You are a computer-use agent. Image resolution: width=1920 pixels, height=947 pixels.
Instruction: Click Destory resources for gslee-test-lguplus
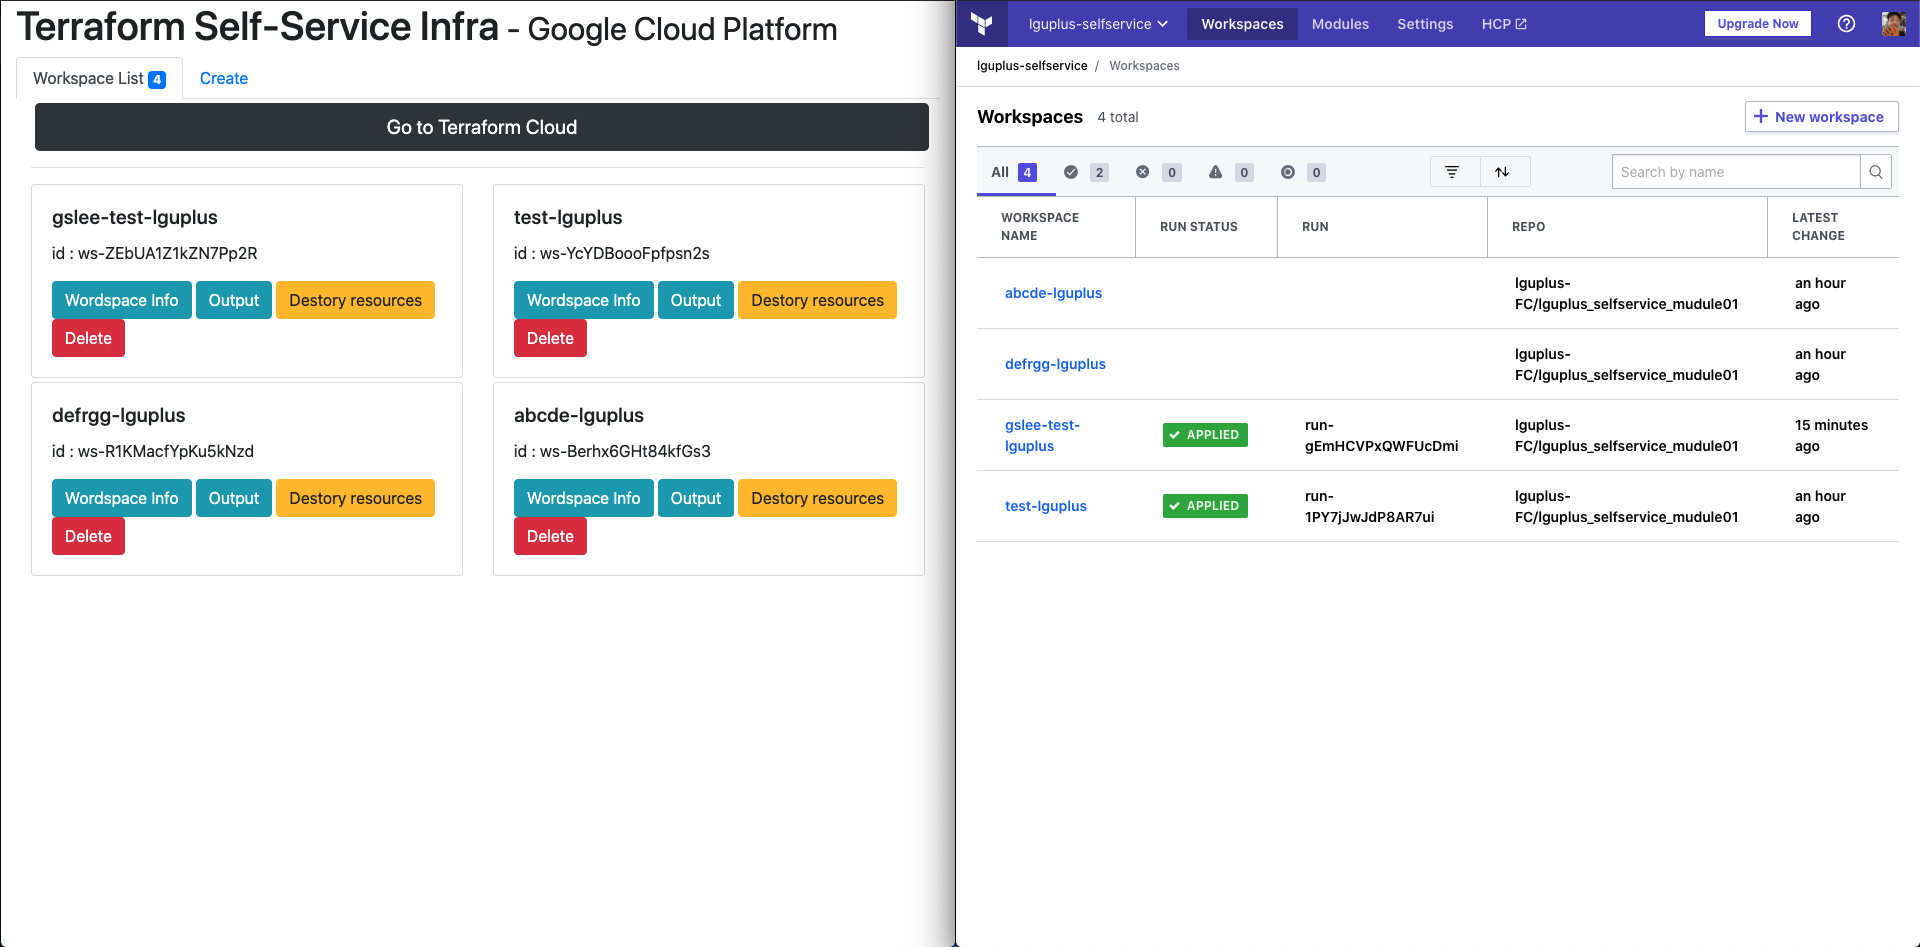click(356, 300)
